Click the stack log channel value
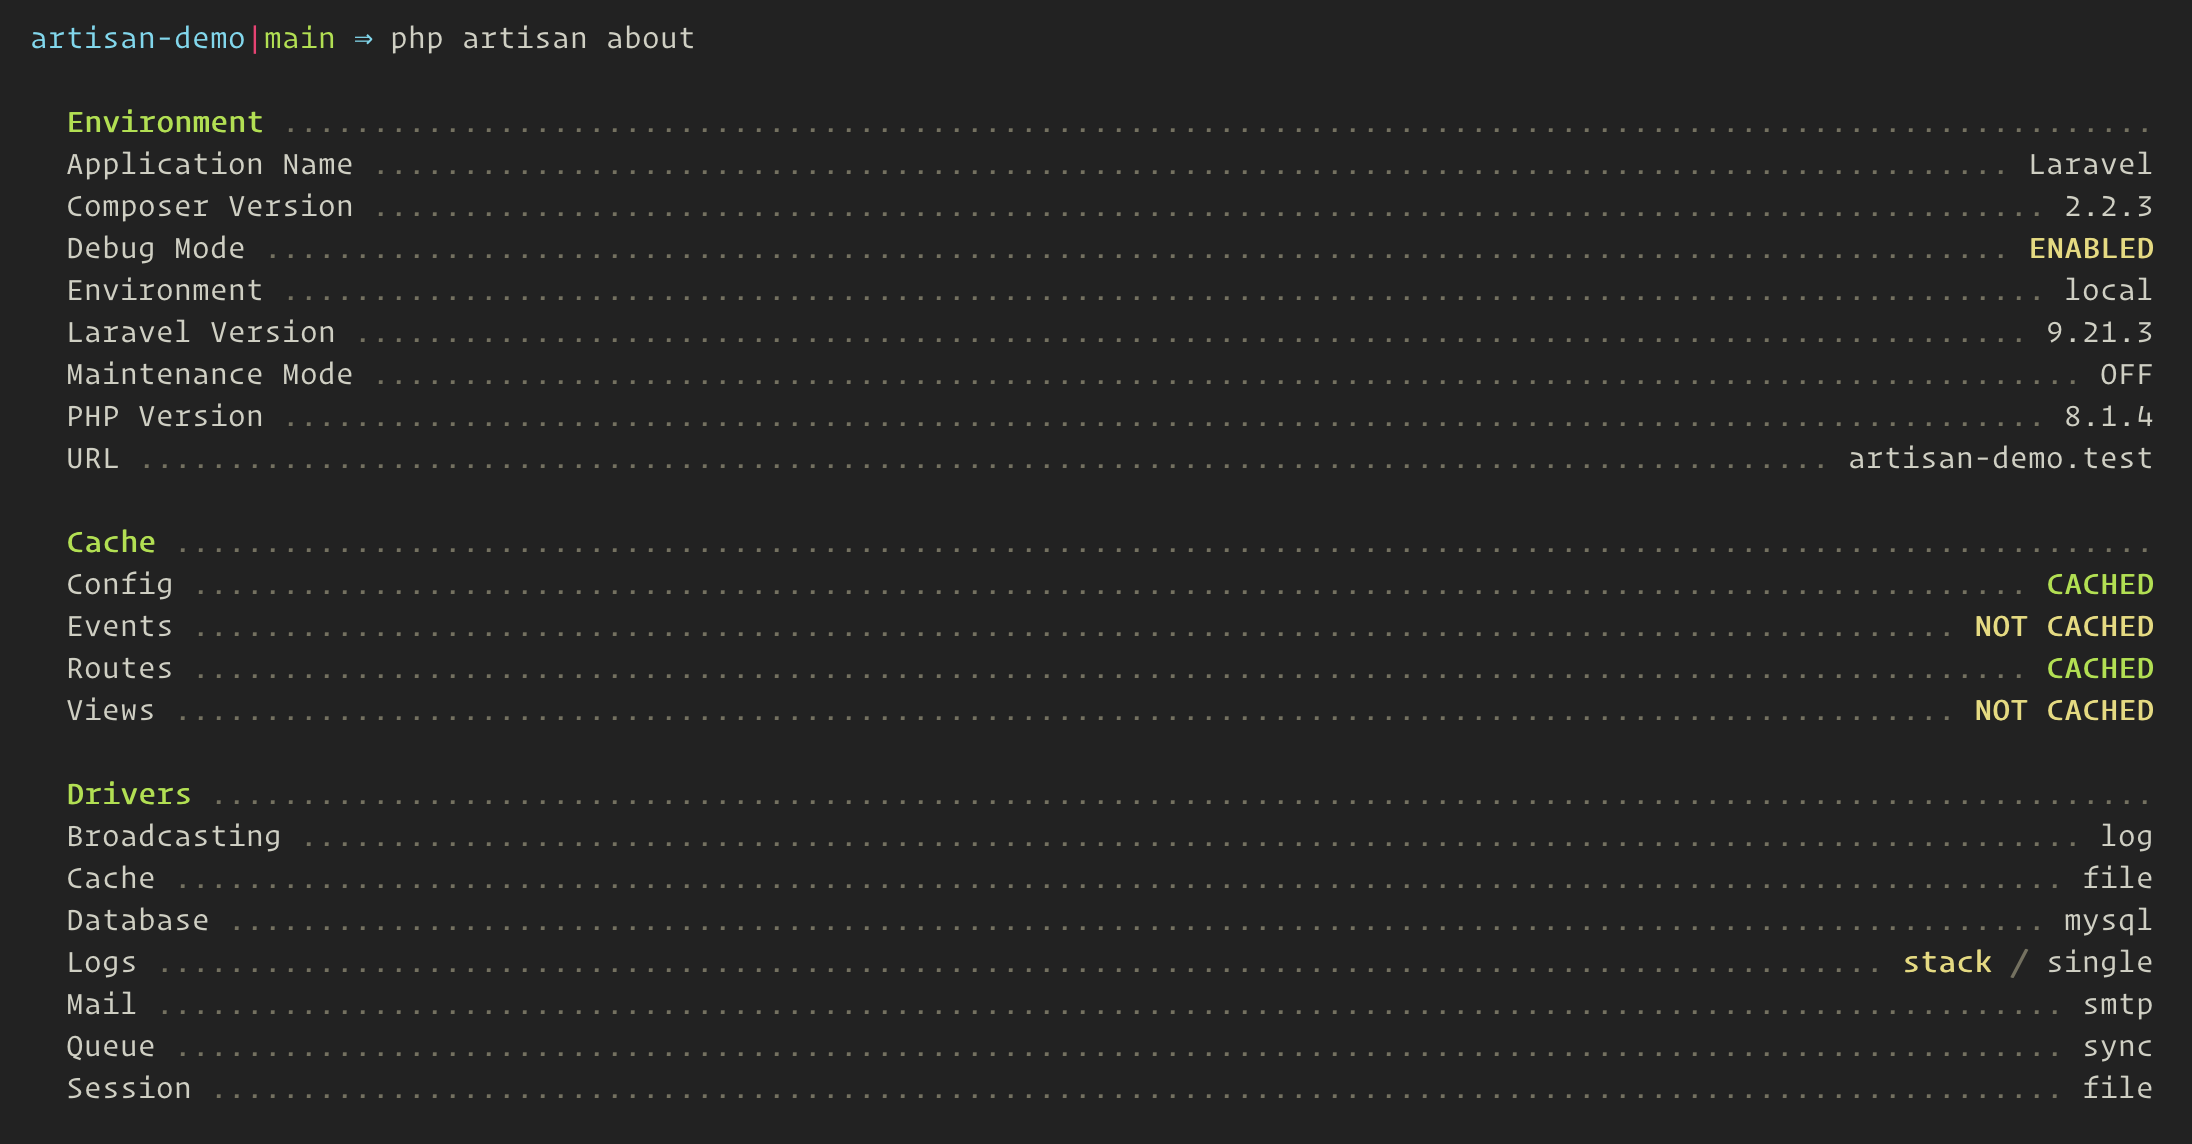This screenshot has width=2192, height=1144. 1947,963
